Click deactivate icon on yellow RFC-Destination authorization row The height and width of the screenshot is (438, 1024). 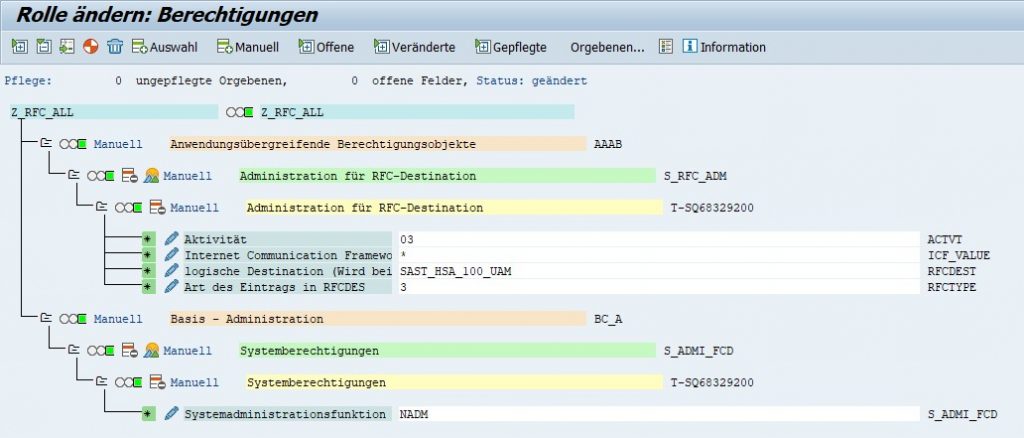[x=157, y=208]
